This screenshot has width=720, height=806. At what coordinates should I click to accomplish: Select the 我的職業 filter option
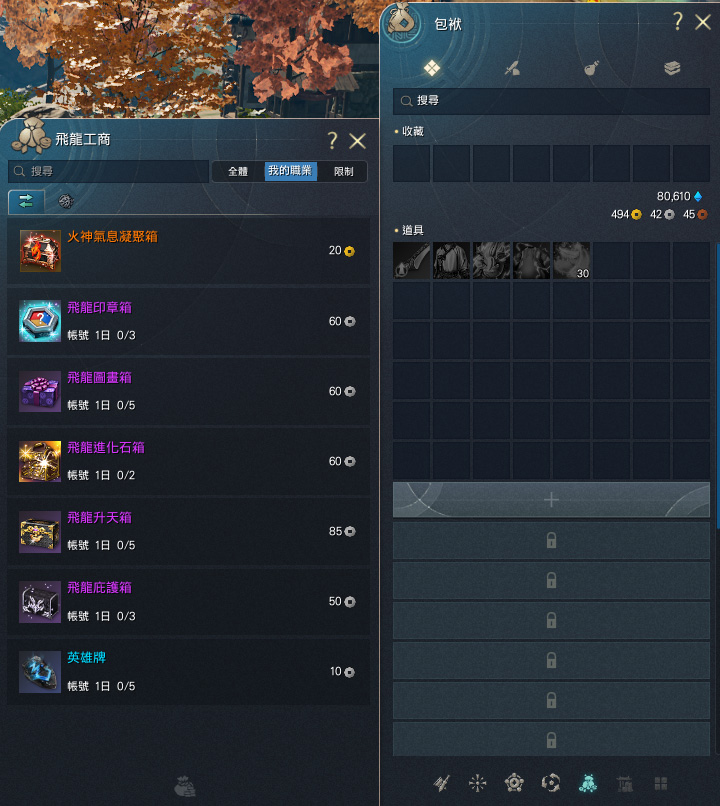pyautogui.click(x=290, y=171)
